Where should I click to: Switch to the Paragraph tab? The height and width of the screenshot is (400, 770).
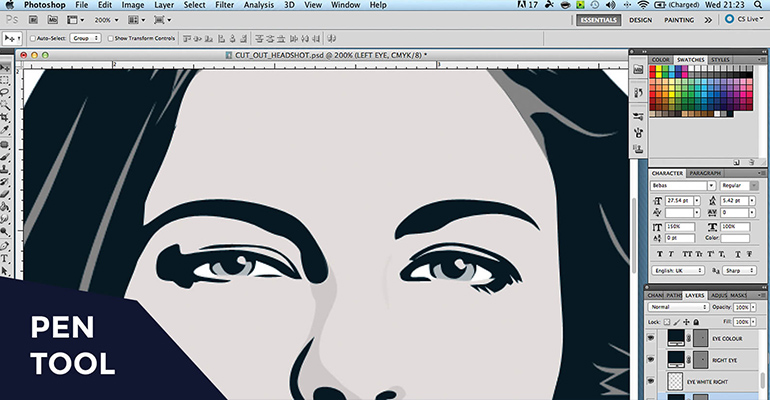click(x=705, y=173)
